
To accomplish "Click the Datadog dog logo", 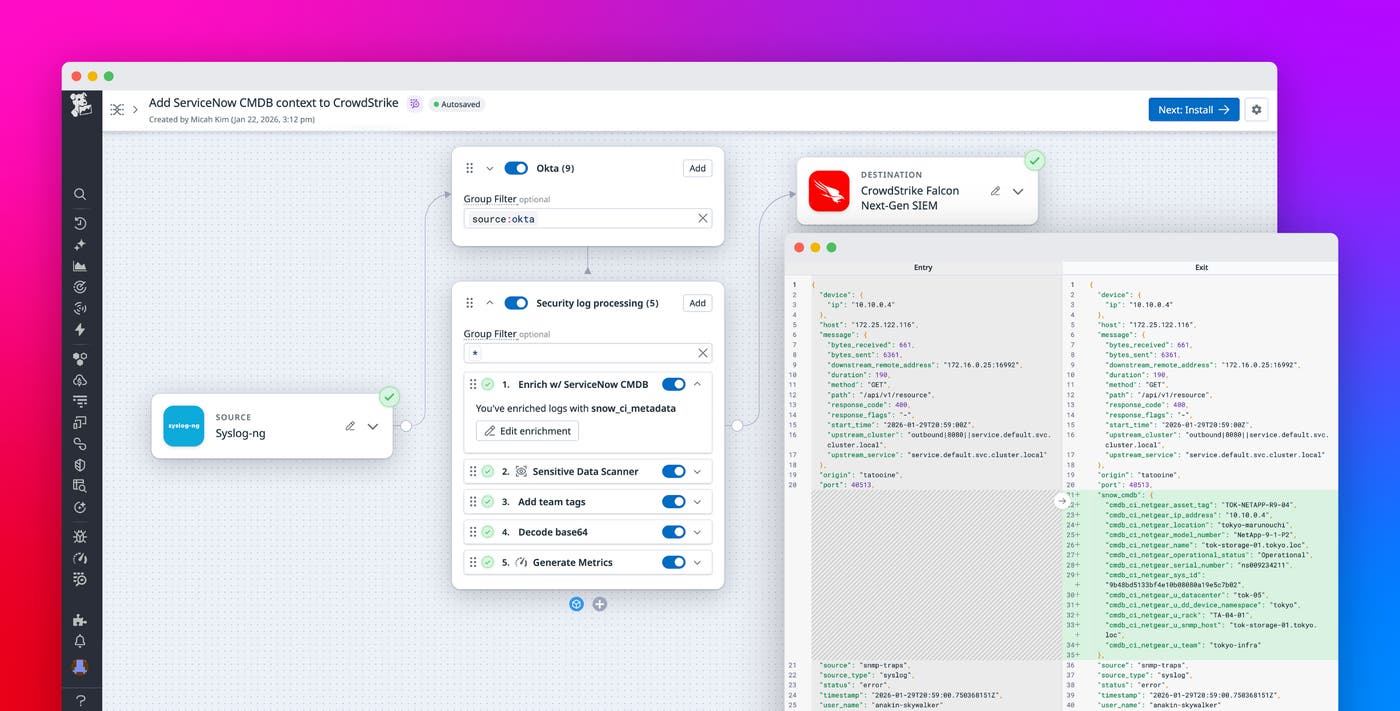I will (80, 106).
